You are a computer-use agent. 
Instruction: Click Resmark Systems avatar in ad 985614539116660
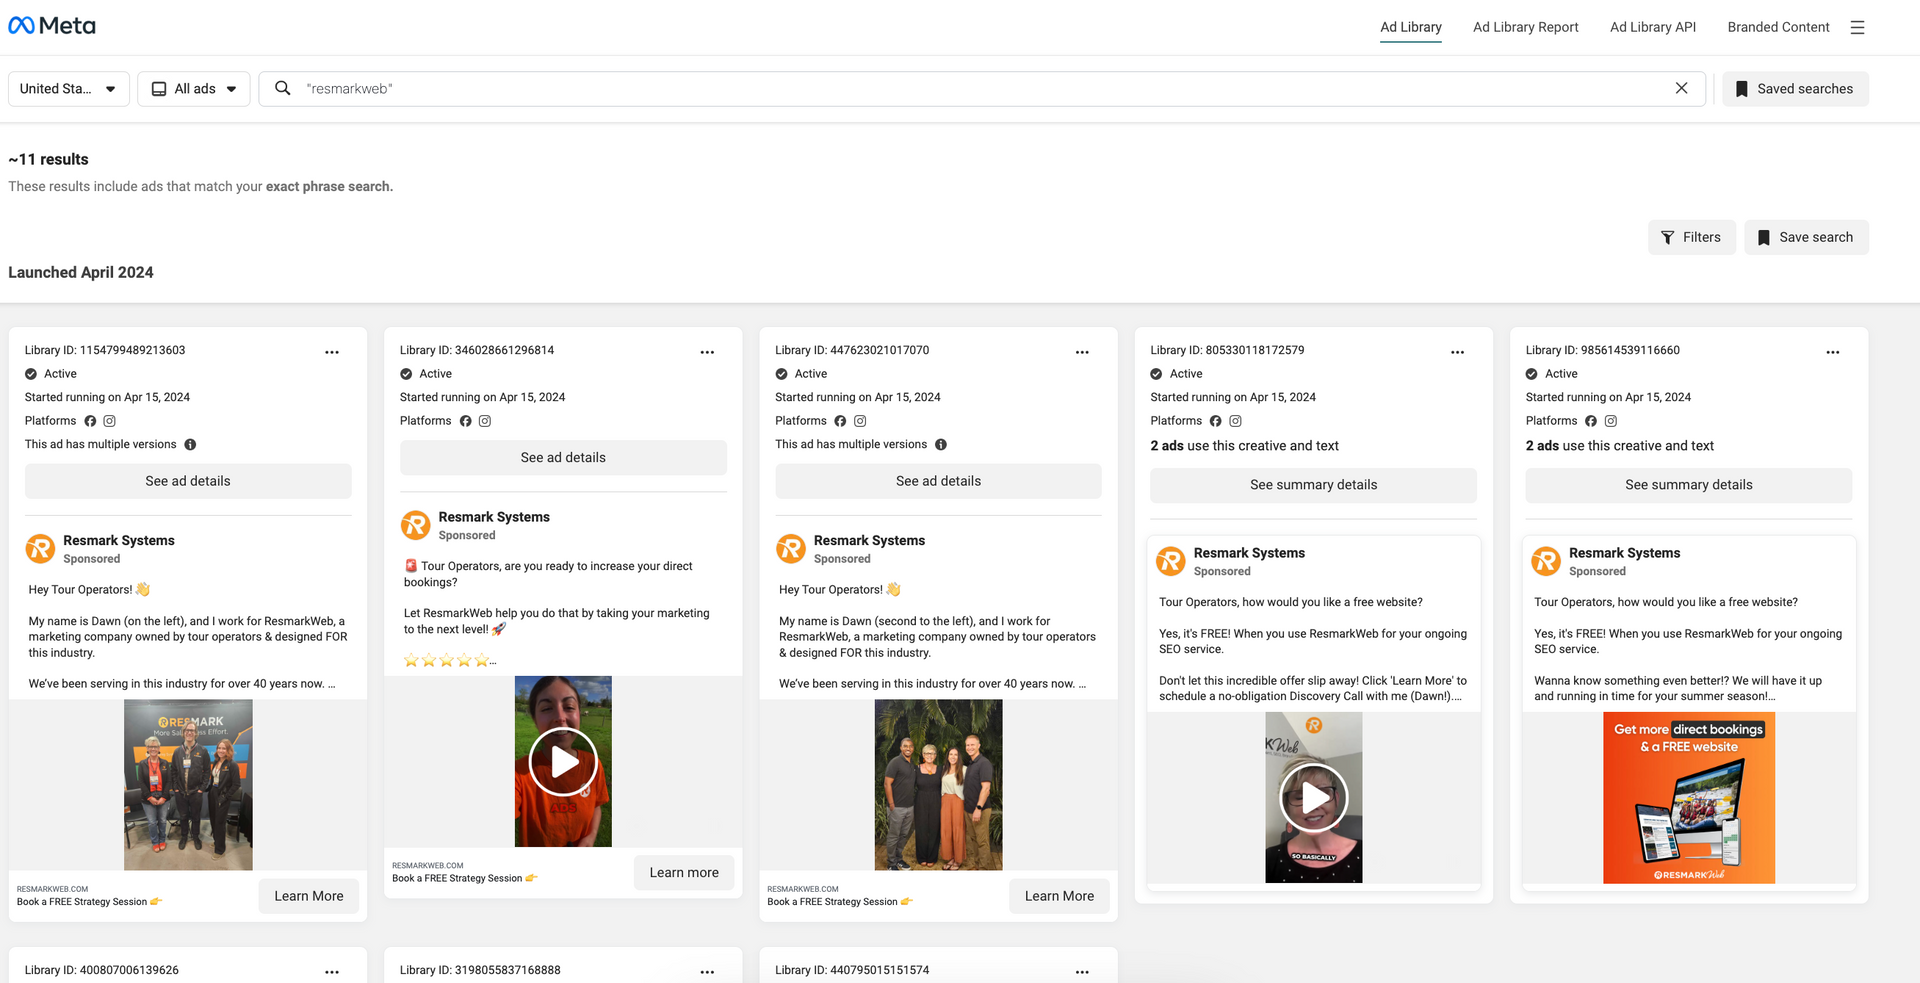coord(1546,561)
